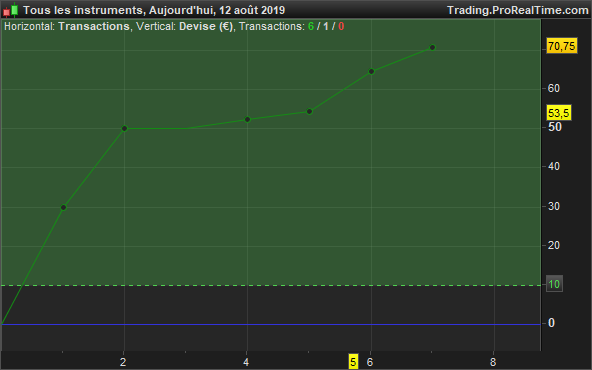Click the data point at transaction 6
Image resolution: width=592 pixels, height=370 pixels.
tap(372, 72)
